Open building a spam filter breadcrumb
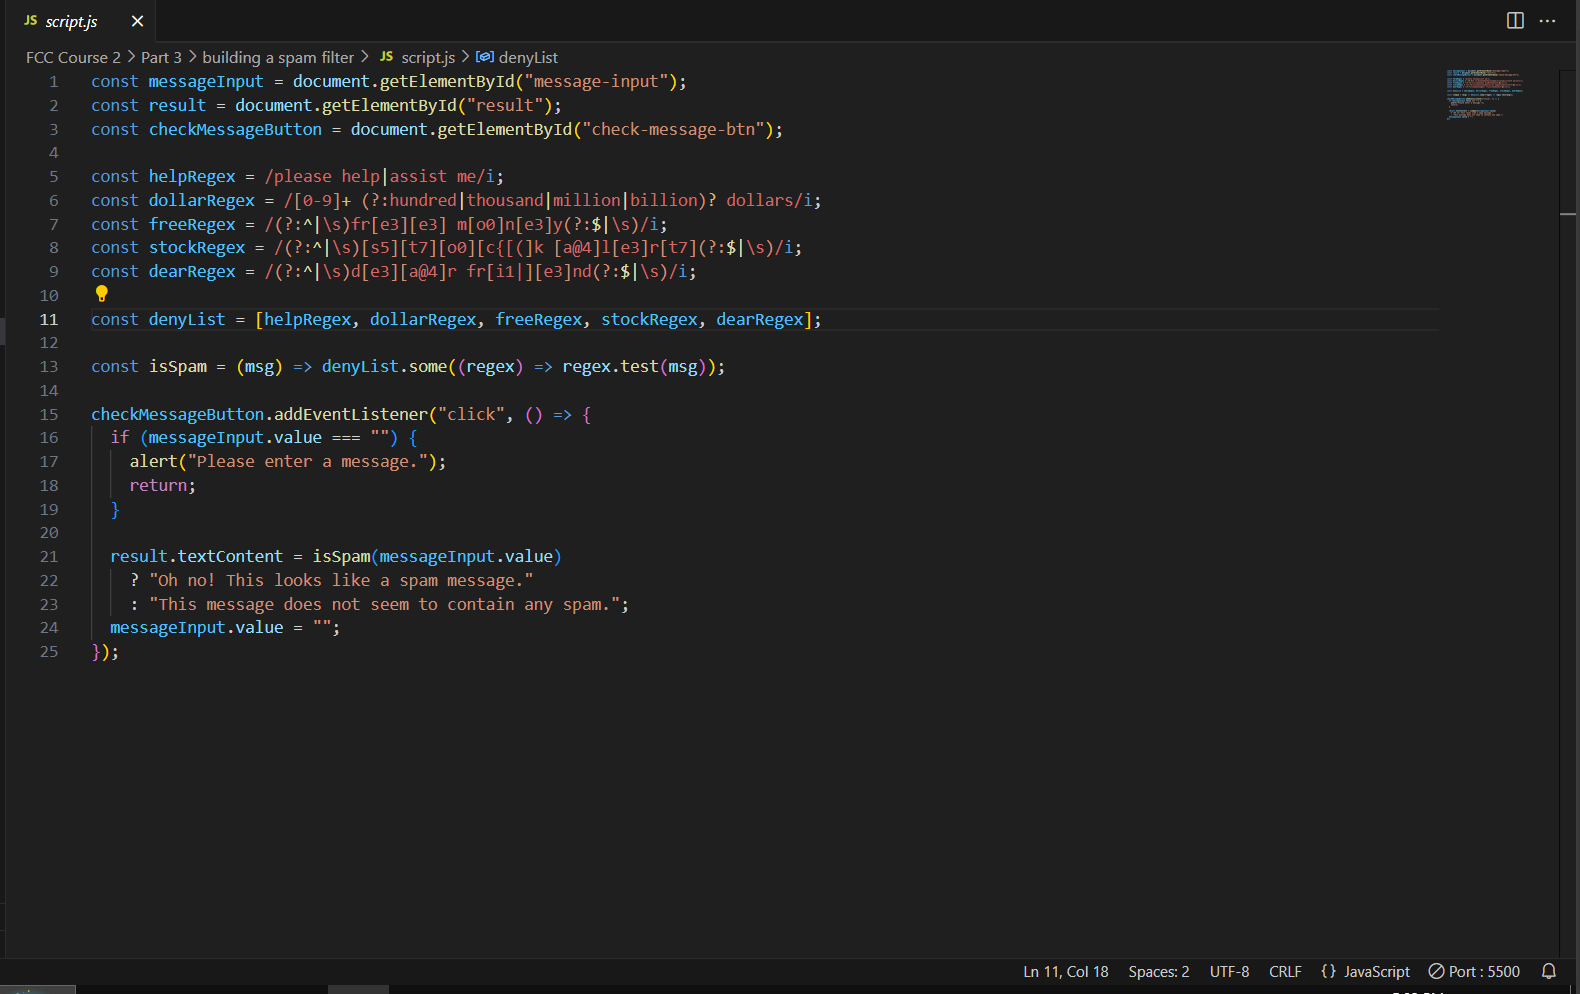The image size is (1580, 994). click(x=278, y=58)
